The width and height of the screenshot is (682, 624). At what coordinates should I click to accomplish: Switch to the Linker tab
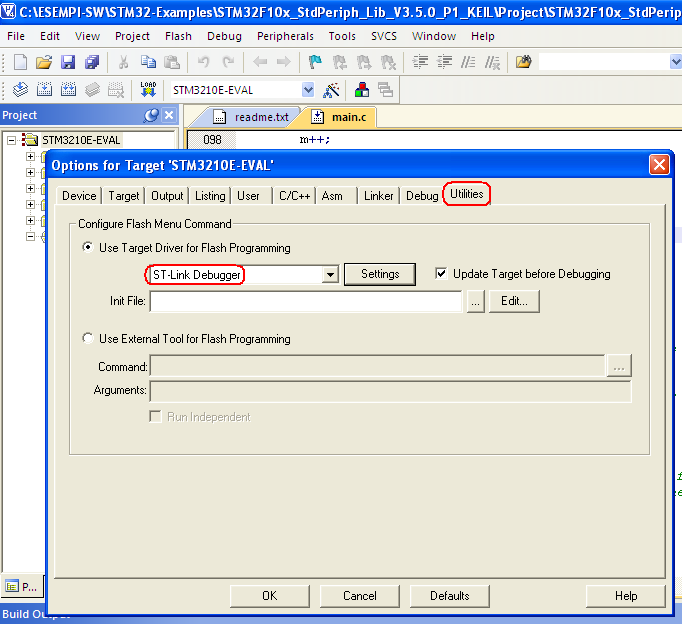pyautogui.click(x=378, y=196)
